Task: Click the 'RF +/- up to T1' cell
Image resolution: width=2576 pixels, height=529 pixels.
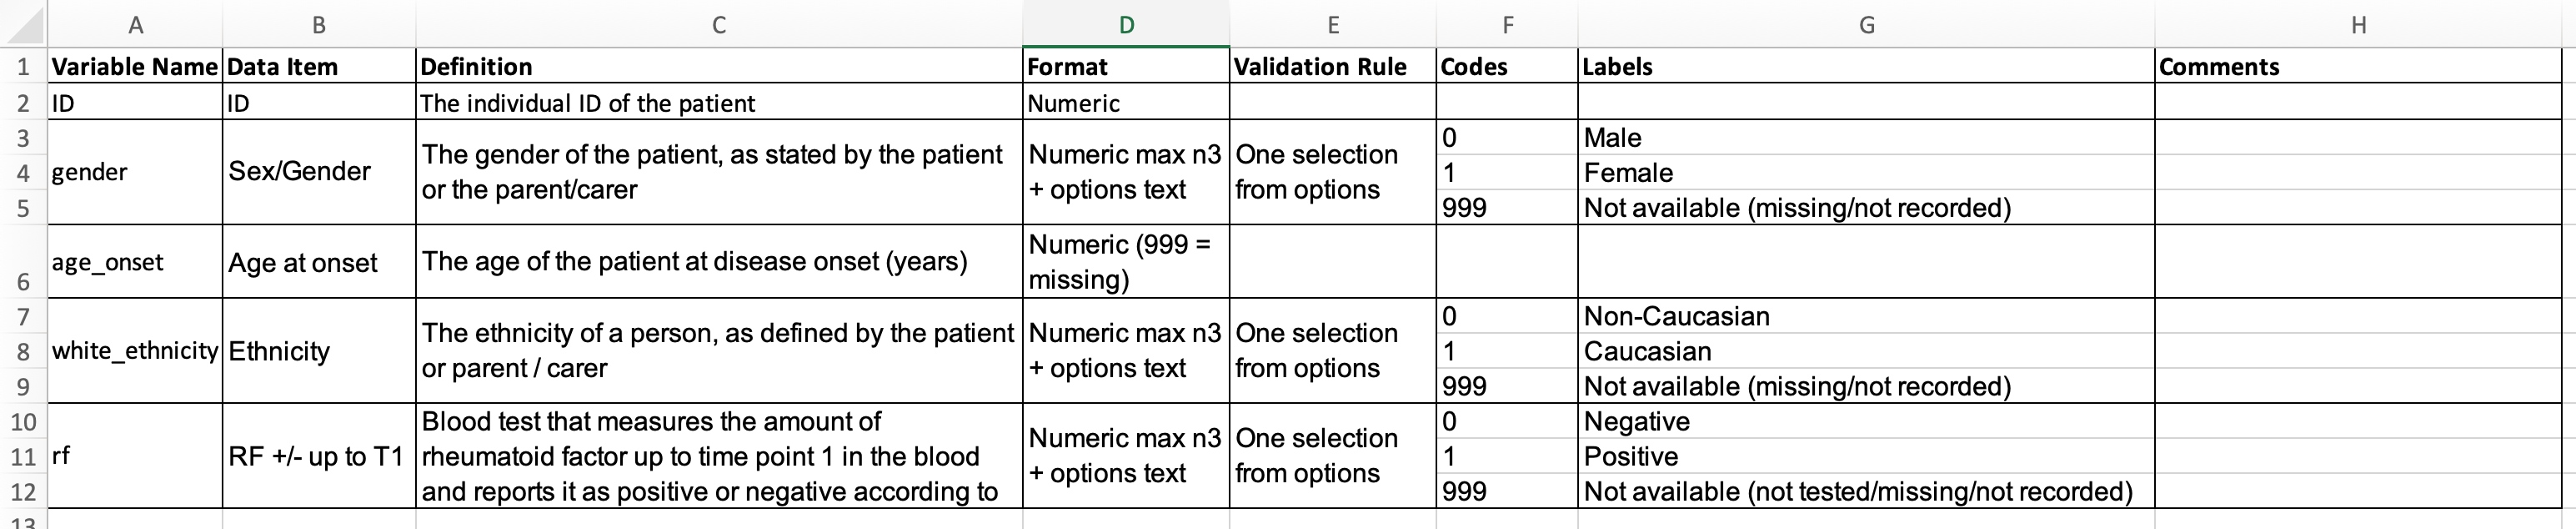Action: click(319, 456)
